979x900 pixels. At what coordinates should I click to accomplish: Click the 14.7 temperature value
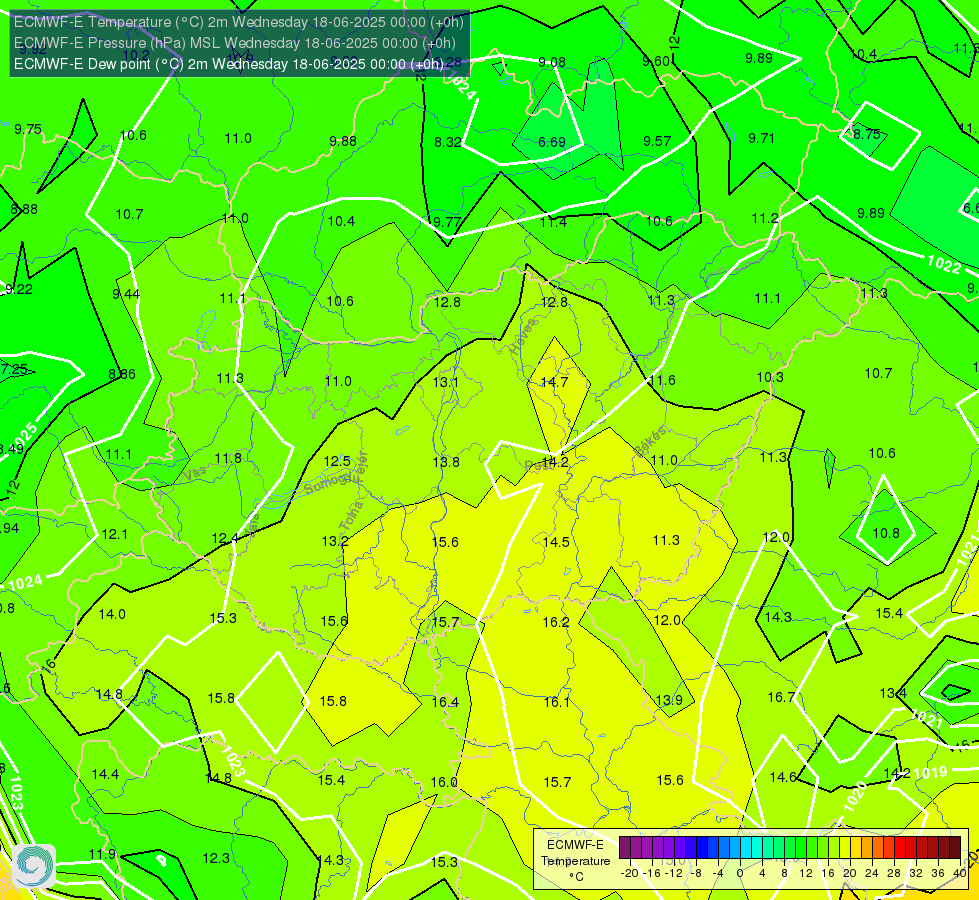click(554, 382)
